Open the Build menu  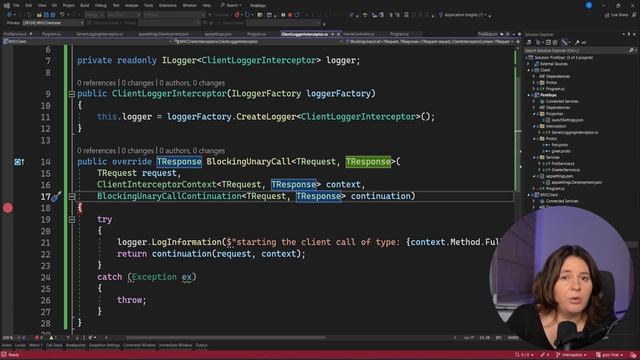(x=84, y=5)
